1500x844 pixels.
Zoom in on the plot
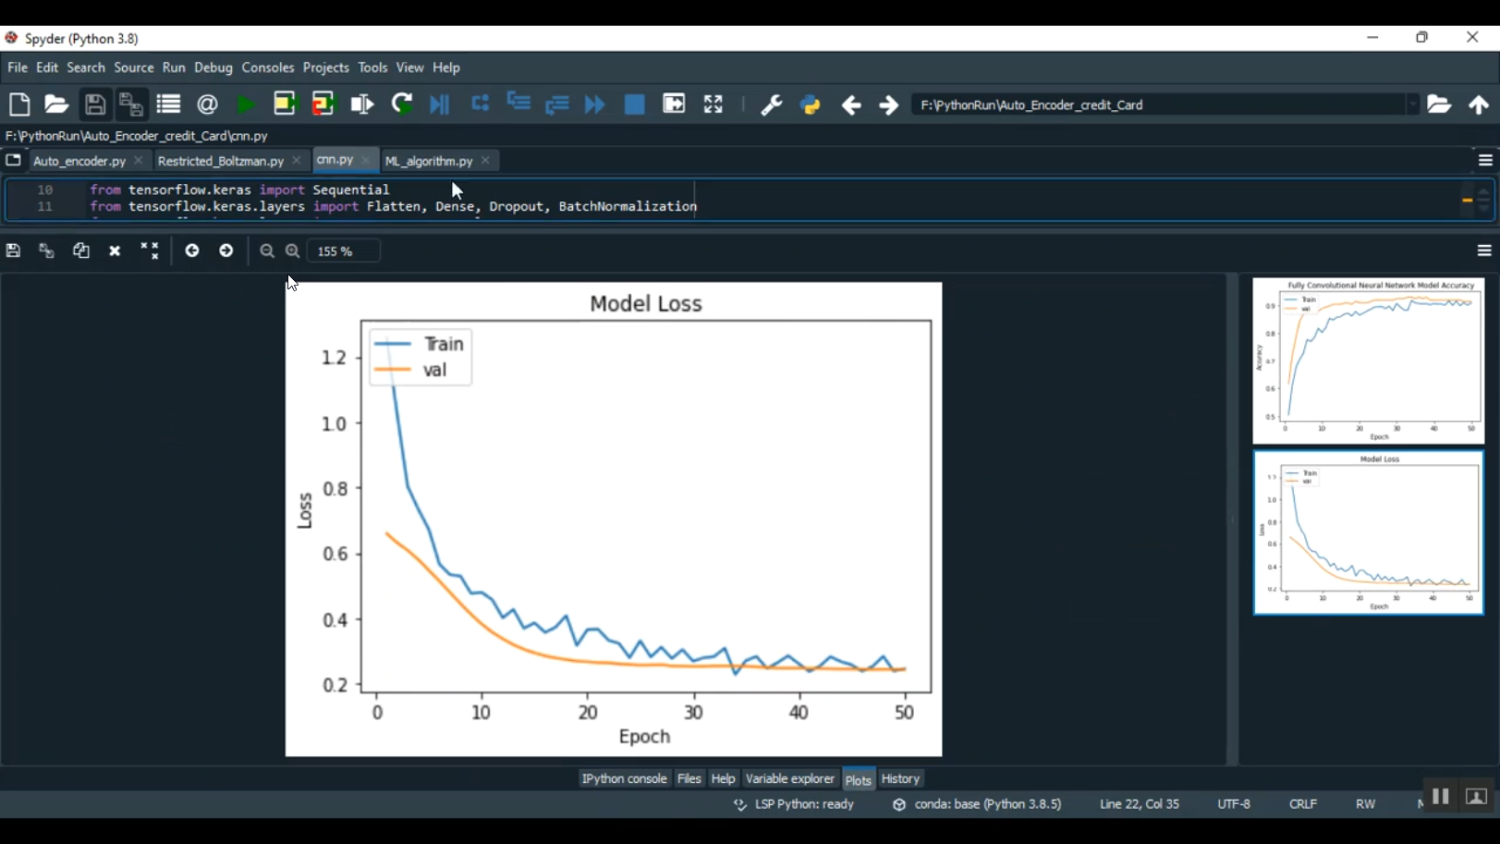(x=293, y=251)
